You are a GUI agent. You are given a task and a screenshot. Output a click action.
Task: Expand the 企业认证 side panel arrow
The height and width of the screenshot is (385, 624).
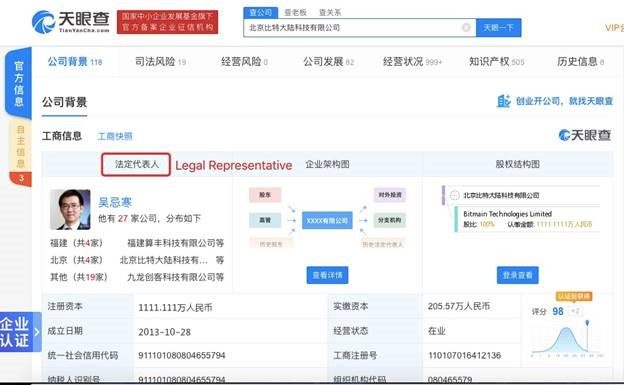[x=37, y=332]
